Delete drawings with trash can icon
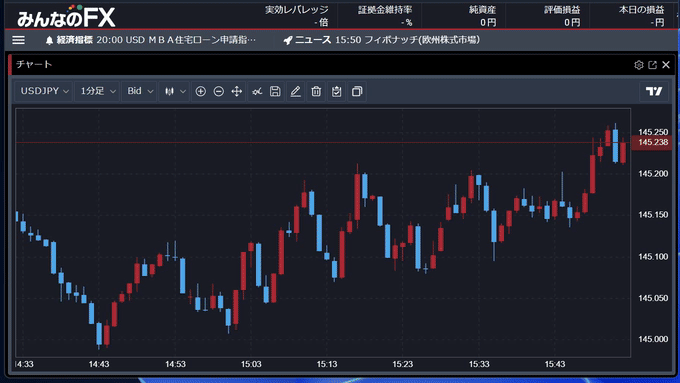680x383 pixels. (x=316, y=91)
